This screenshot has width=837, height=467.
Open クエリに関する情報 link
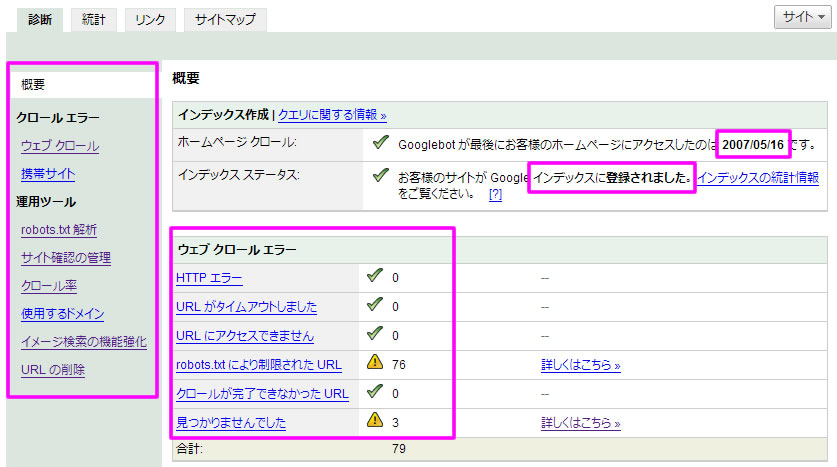[x=332, y=115]
